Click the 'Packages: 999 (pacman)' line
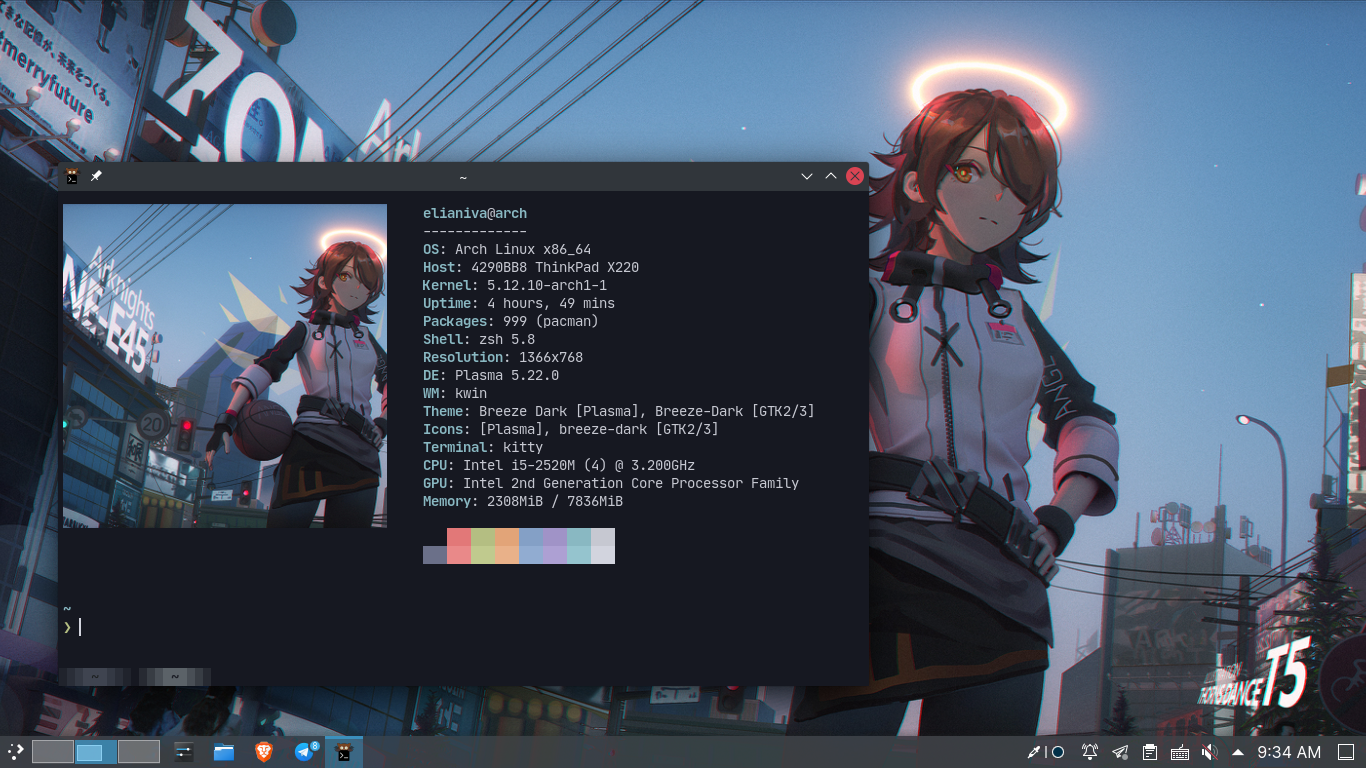The width and height of the screenshot is (1366, 768). [511, 321]
